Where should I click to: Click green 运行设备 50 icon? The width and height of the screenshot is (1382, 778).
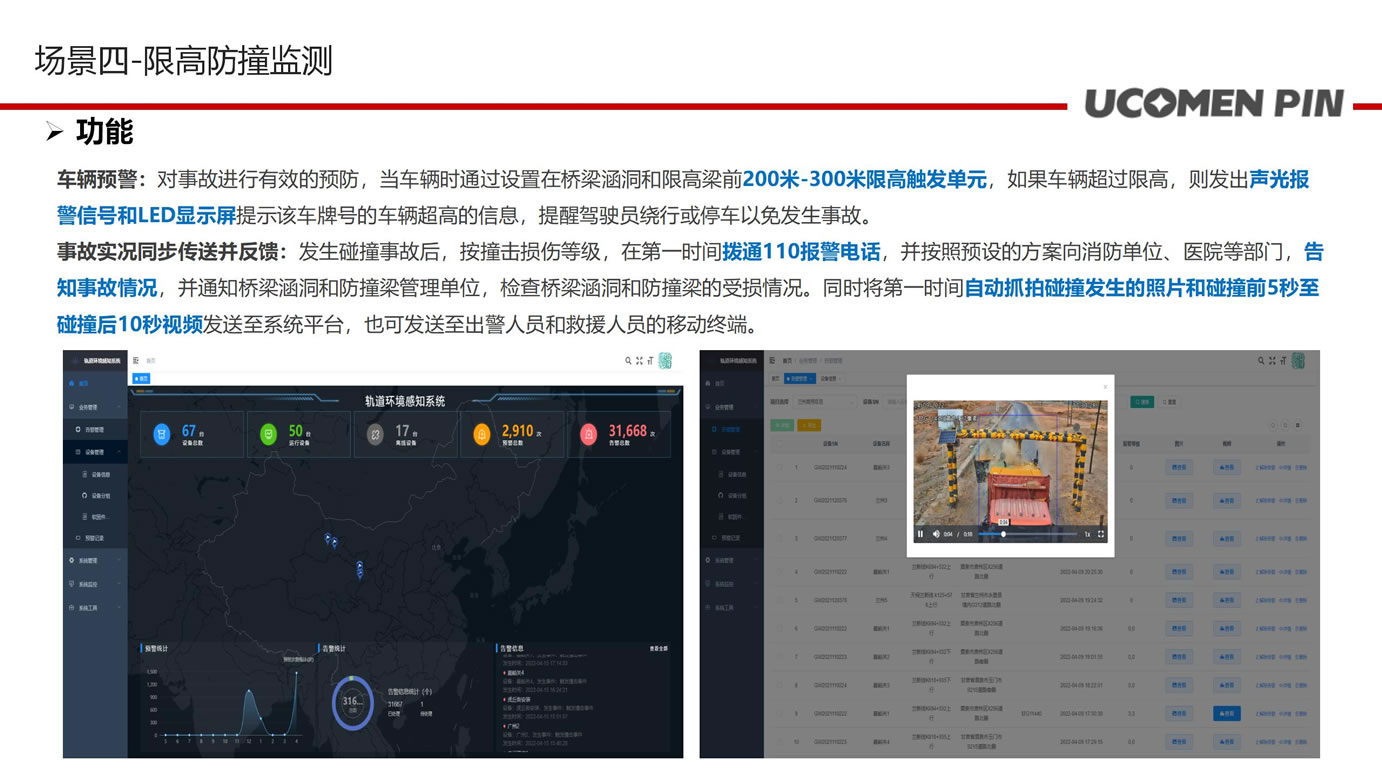(x=267, y=434)
